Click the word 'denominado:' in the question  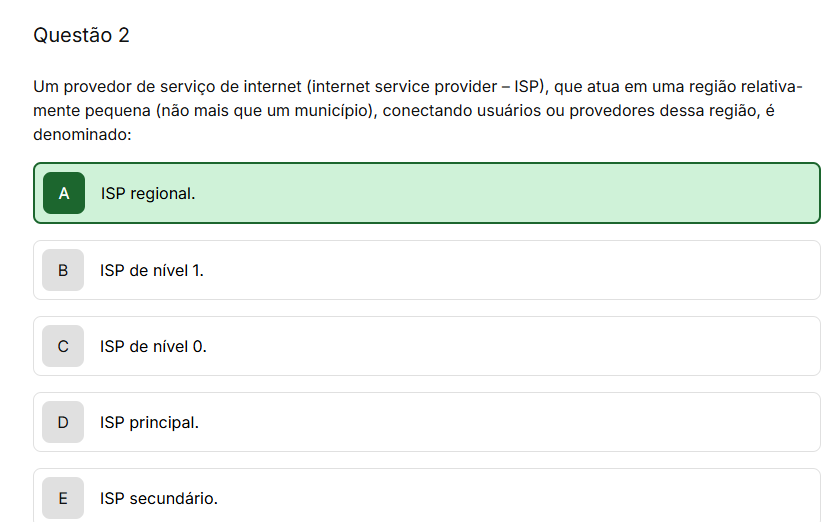[82, 134]
